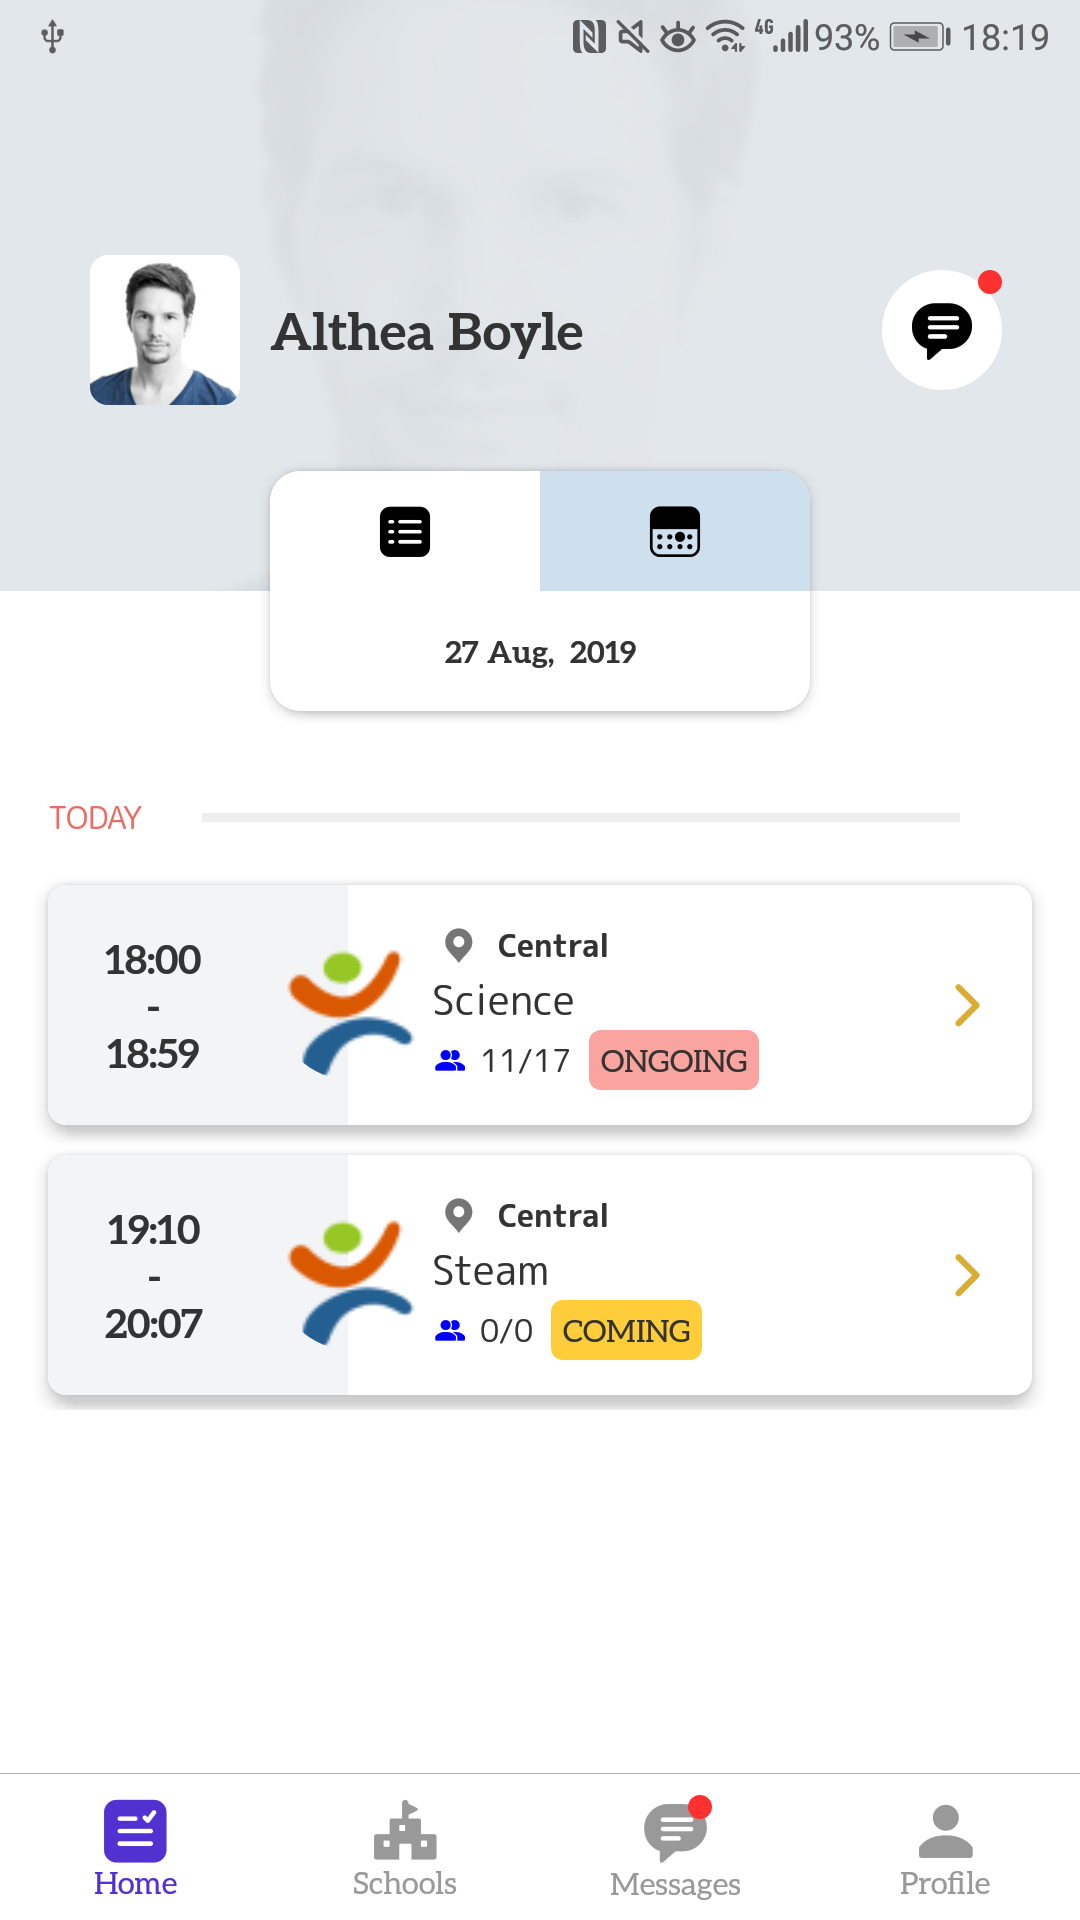Tap attendee icon showing 11/17
The height and width of the screenshot is (1920, 1080).
point(450,1061)
